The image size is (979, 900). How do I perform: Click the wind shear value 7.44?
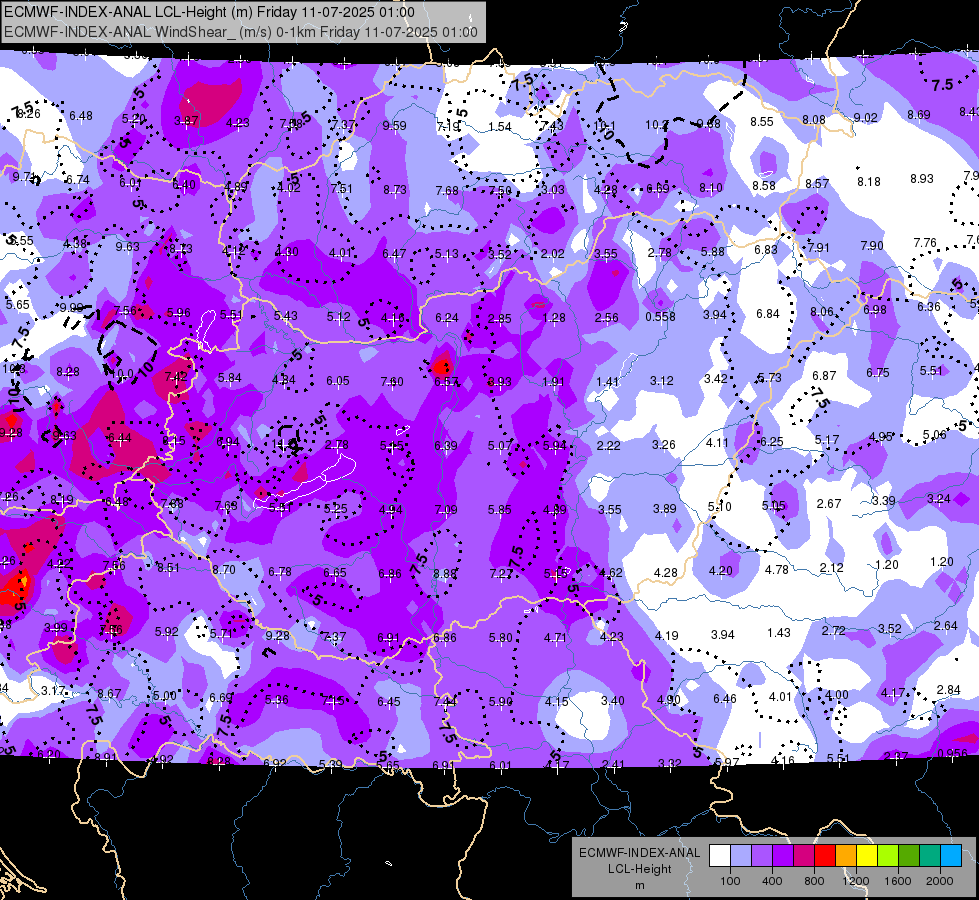pyautogui.click(x=445, y=702)
